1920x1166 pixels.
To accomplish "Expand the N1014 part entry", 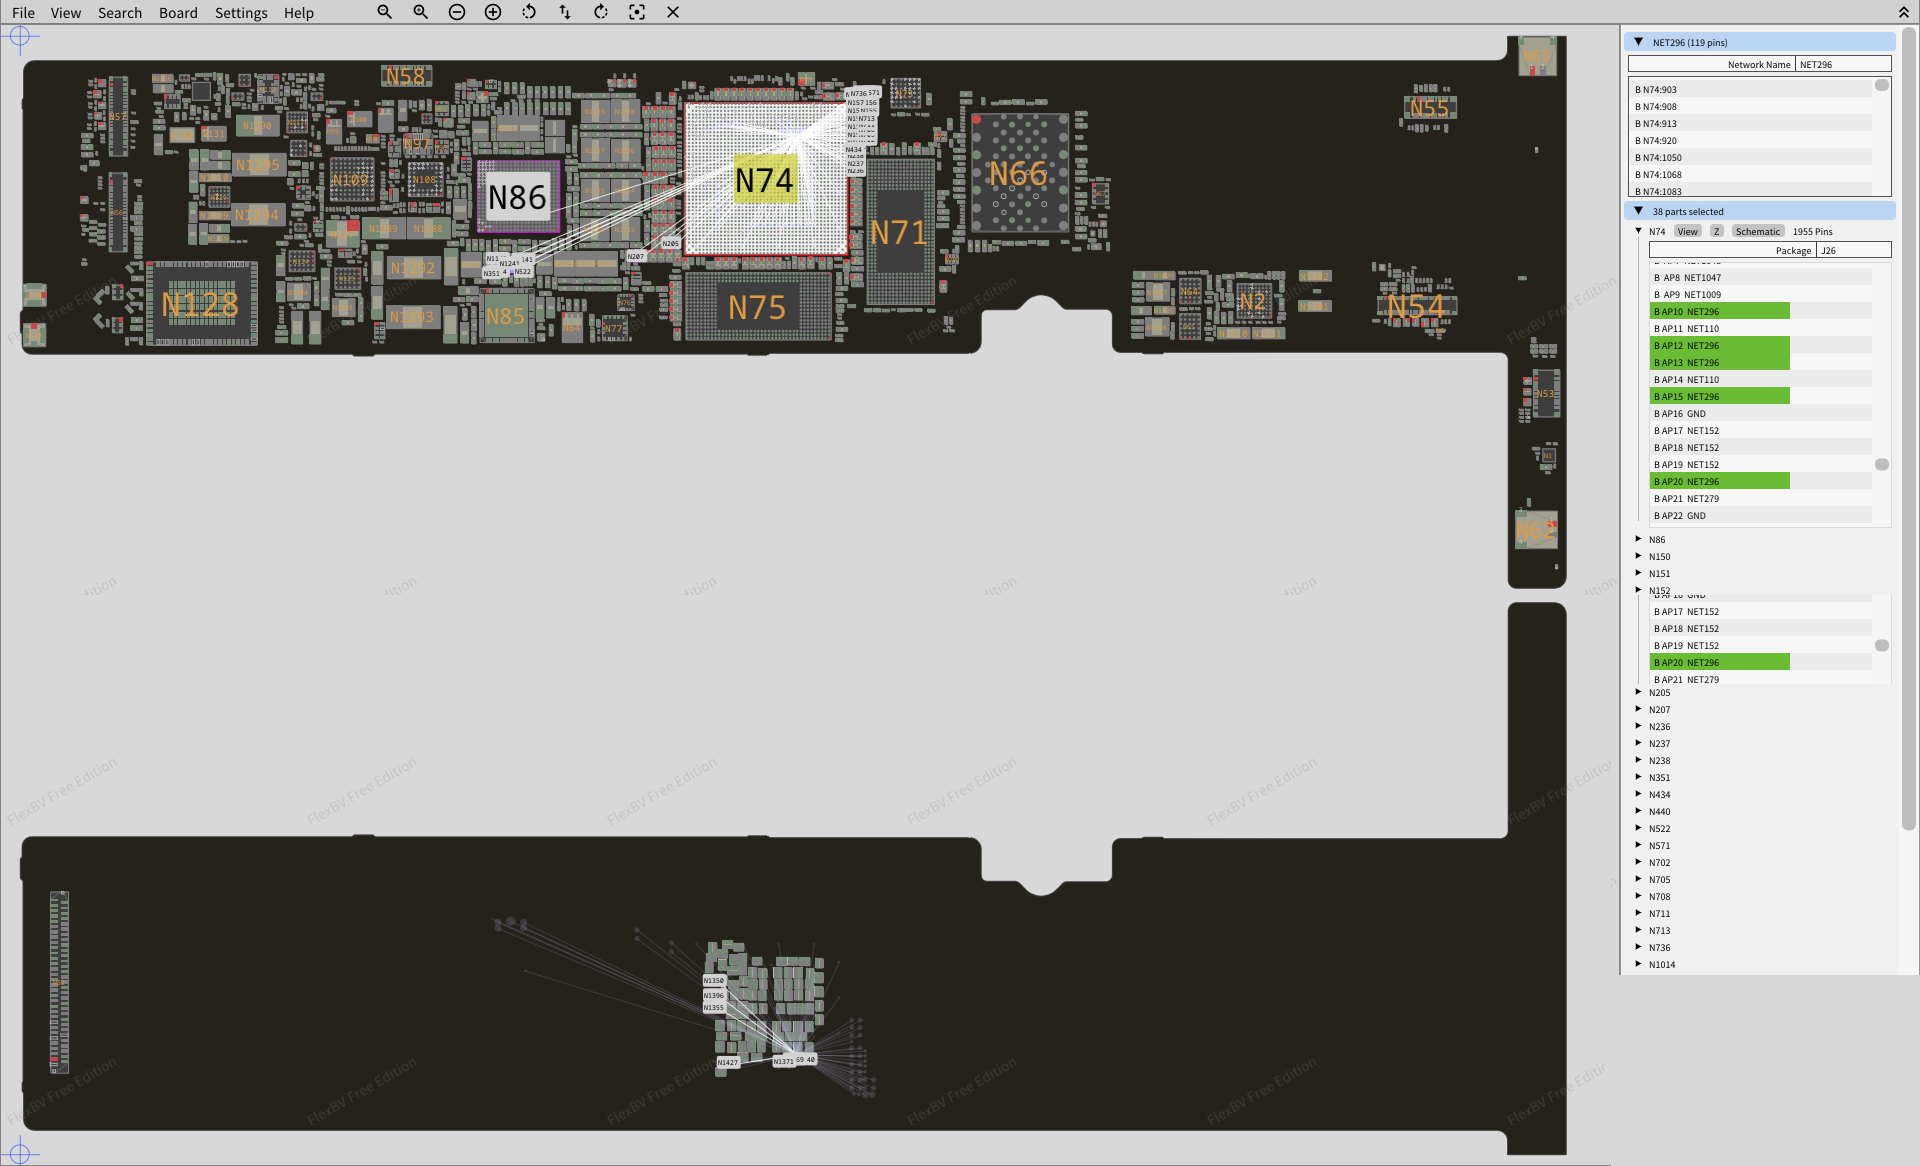I will pos(1639,964).
